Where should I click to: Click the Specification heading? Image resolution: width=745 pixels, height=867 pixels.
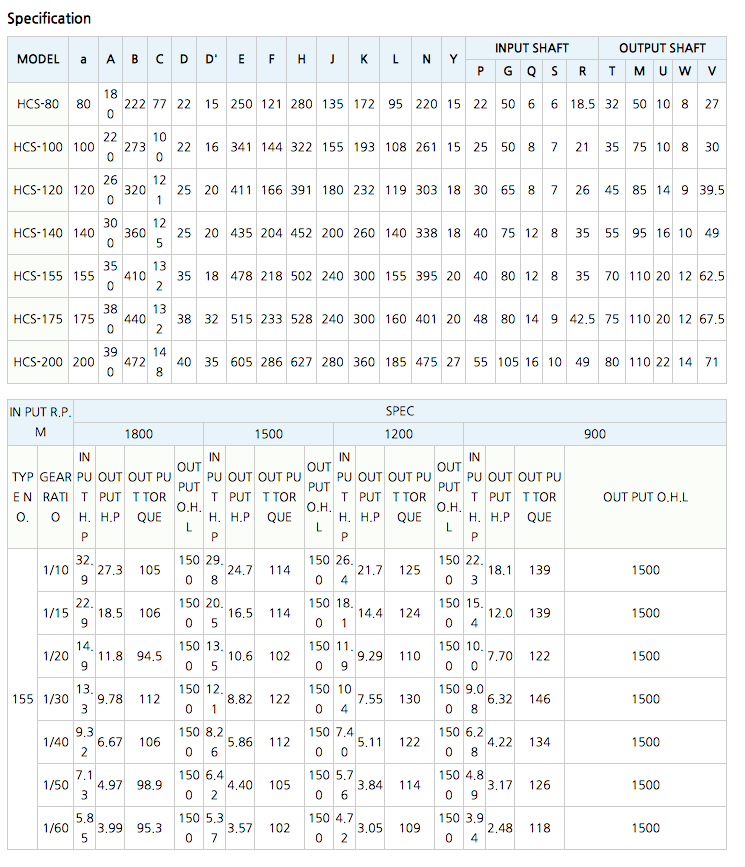point(49,18)
